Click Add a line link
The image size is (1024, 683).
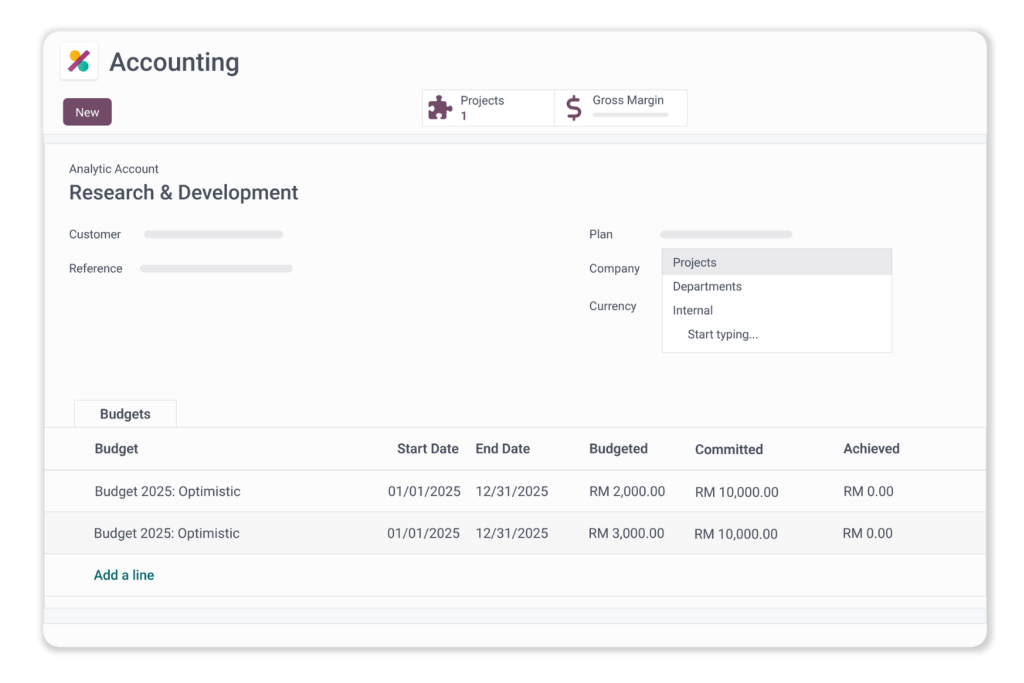[124, 575]
